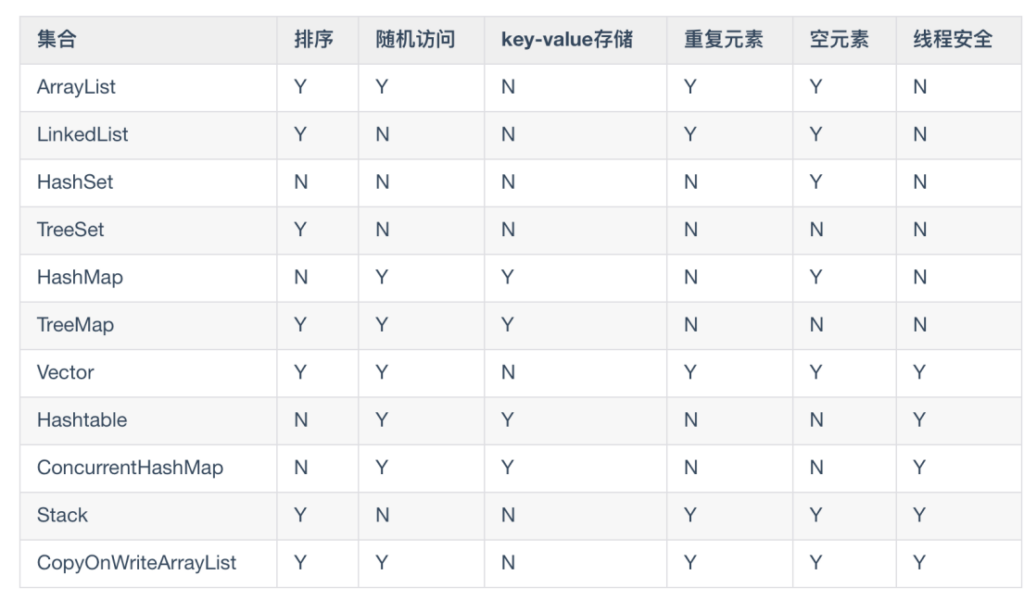Click the HashMap collection name
Image resolution: width=1024 pixels, height=600 pixels.
pyautogui.click(x=80, y=277)
